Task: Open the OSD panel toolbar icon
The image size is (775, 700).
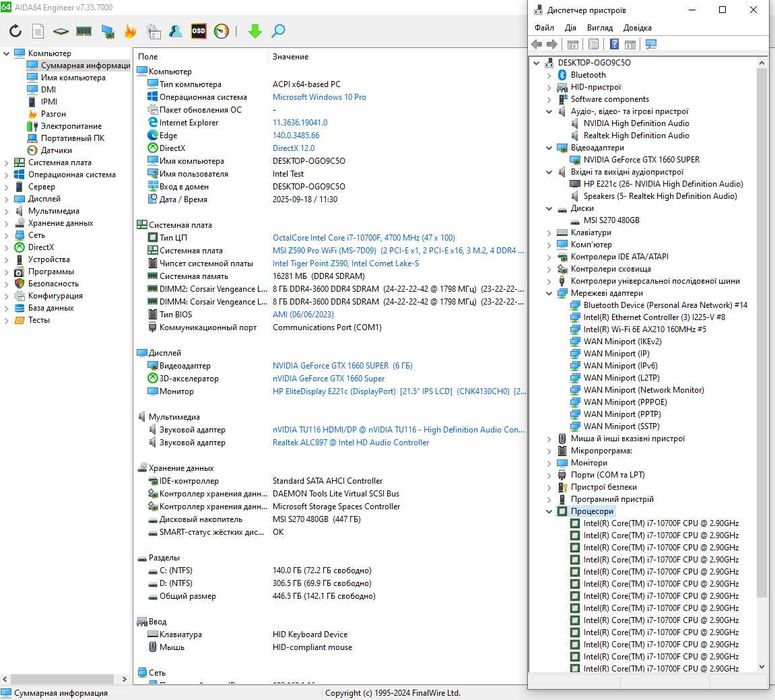Action: click(x=199, y=31)
